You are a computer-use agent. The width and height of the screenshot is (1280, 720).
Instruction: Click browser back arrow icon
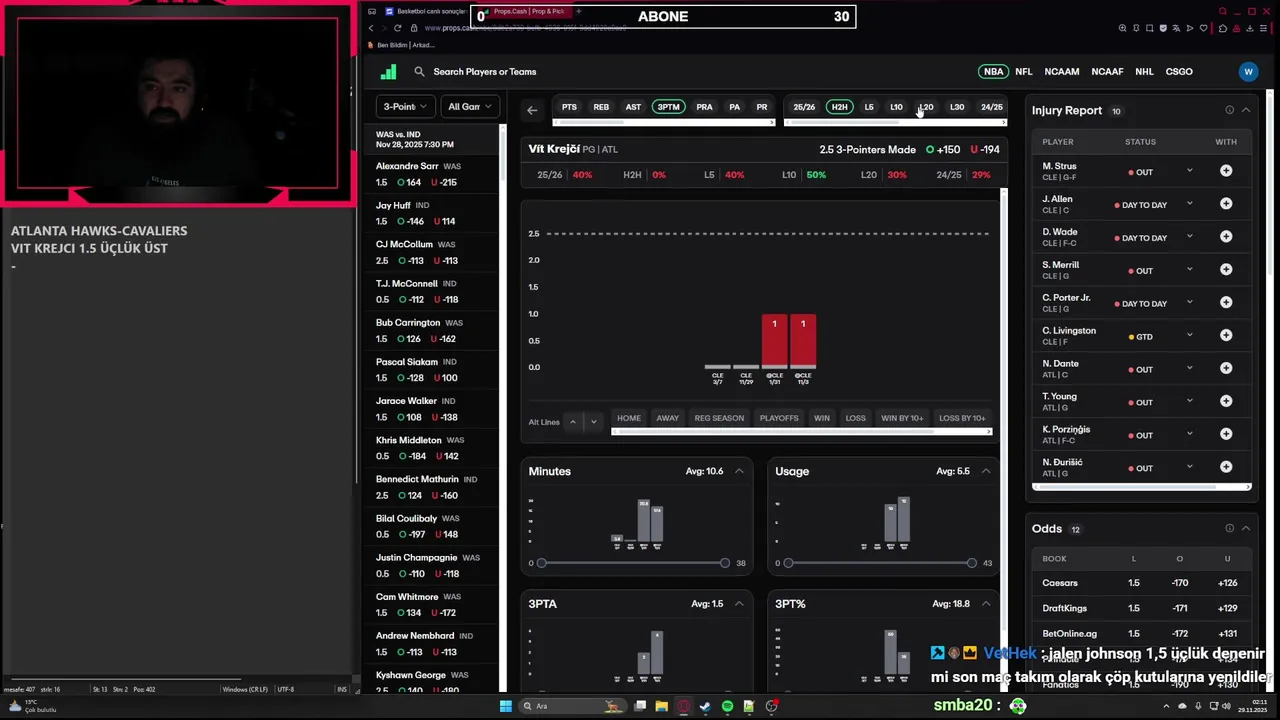pyautogui.click(x=371, y=28)
